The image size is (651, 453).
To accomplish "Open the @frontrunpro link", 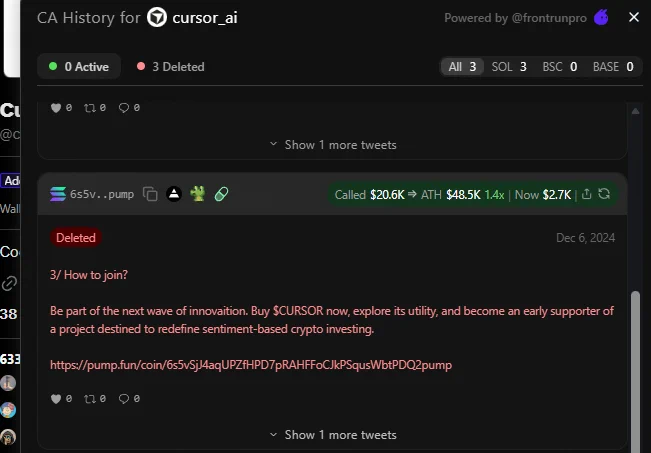I will (549, 18).
